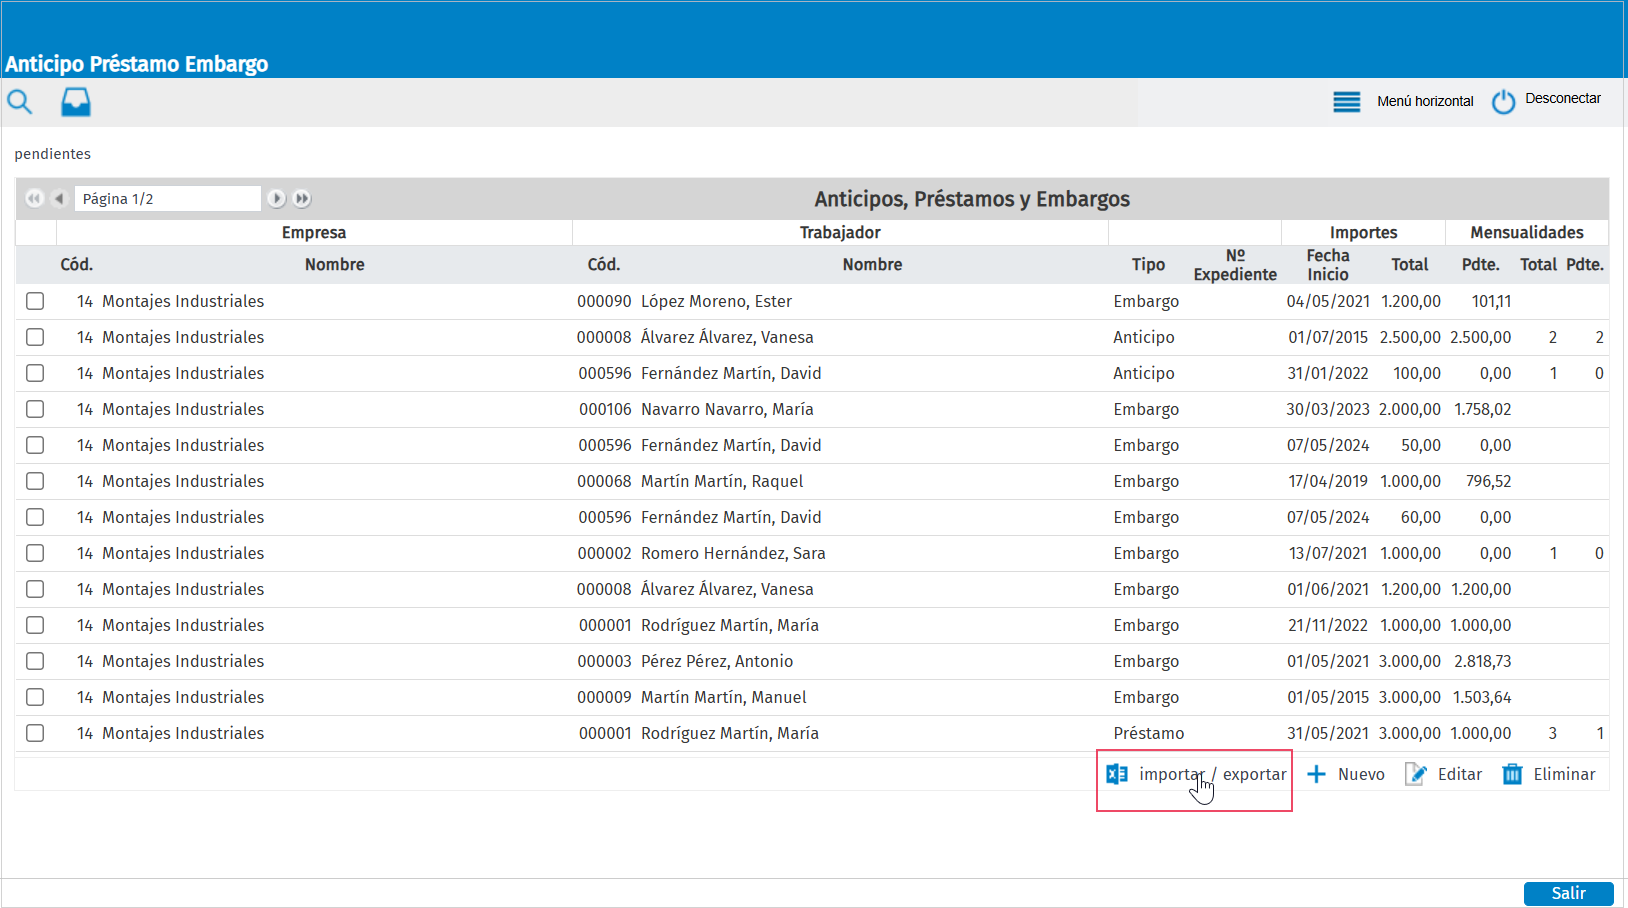Jump to the first page arrow
The image size is (1628, 908).
click(34, 199)
